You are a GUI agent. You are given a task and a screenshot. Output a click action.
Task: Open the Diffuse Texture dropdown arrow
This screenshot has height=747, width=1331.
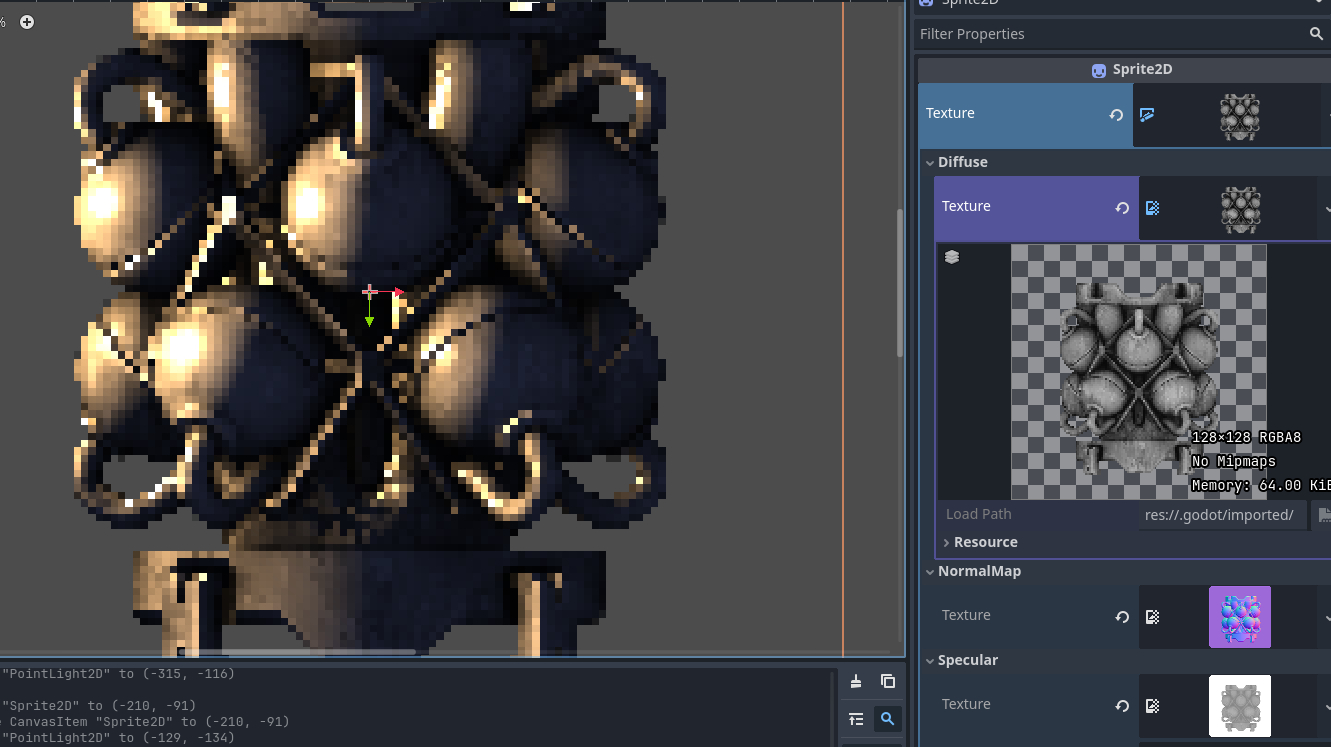pyautogui.click(x=1327, y=208)
